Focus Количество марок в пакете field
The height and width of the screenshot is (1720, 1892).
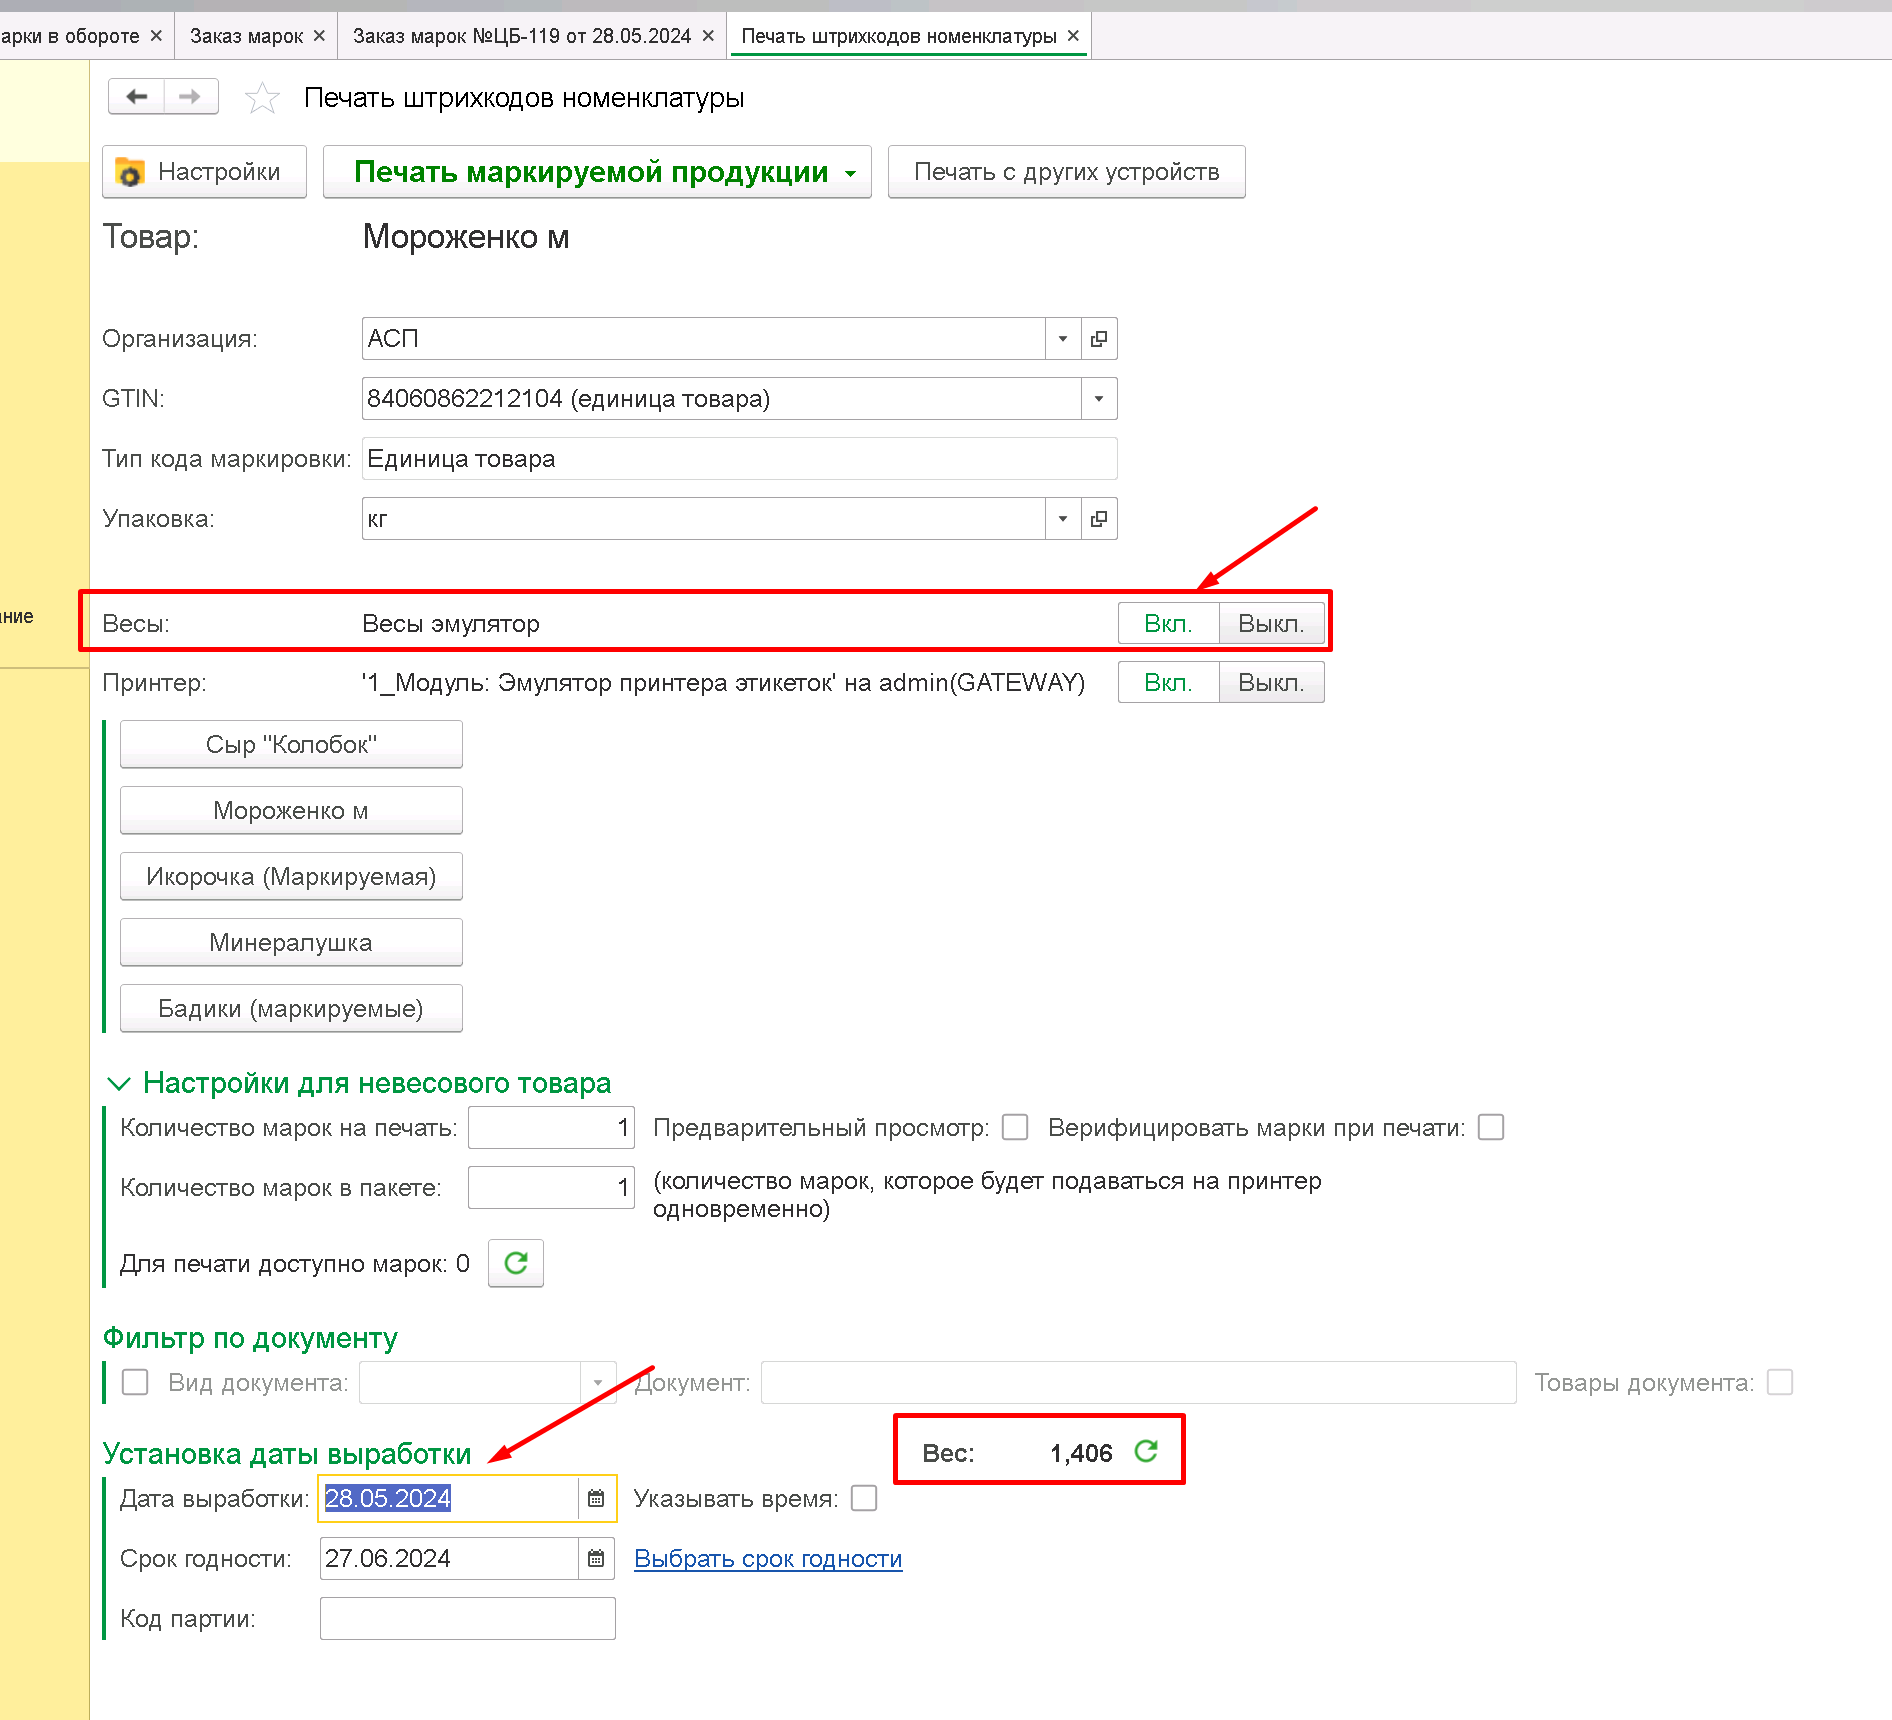coord(551,1187)
